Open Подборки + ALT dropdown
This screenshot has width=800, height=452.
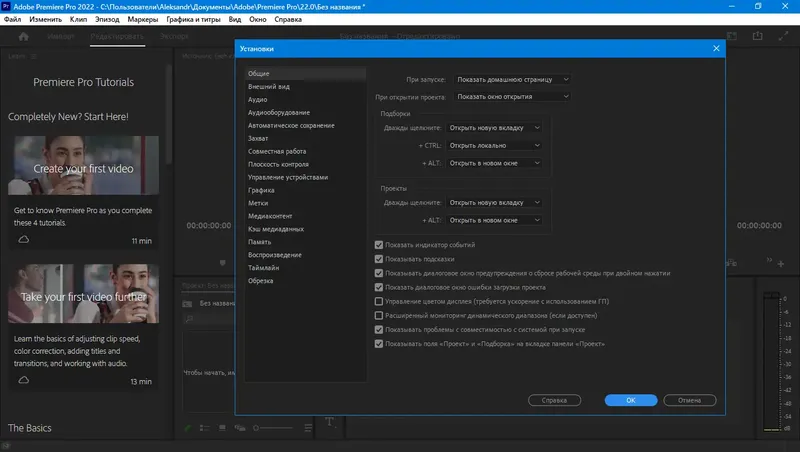click(x=494, y=163)
